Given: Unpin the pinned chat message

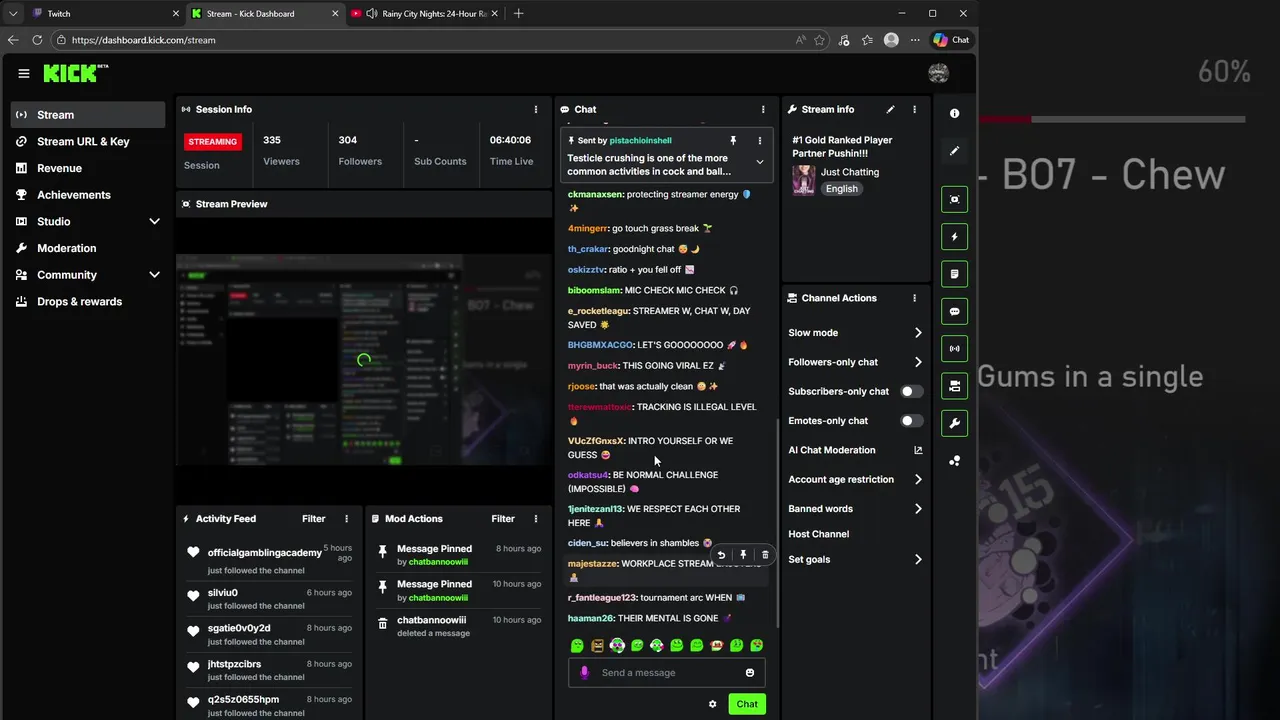Looking at the screenshot, I should click(733, 141).
